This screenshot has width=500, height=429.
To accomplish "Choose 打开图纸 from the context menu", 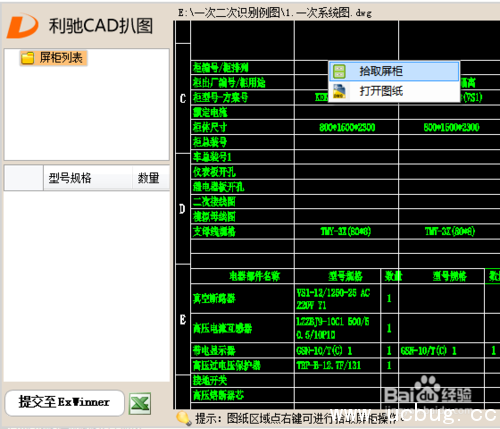I will coord(394,91).
